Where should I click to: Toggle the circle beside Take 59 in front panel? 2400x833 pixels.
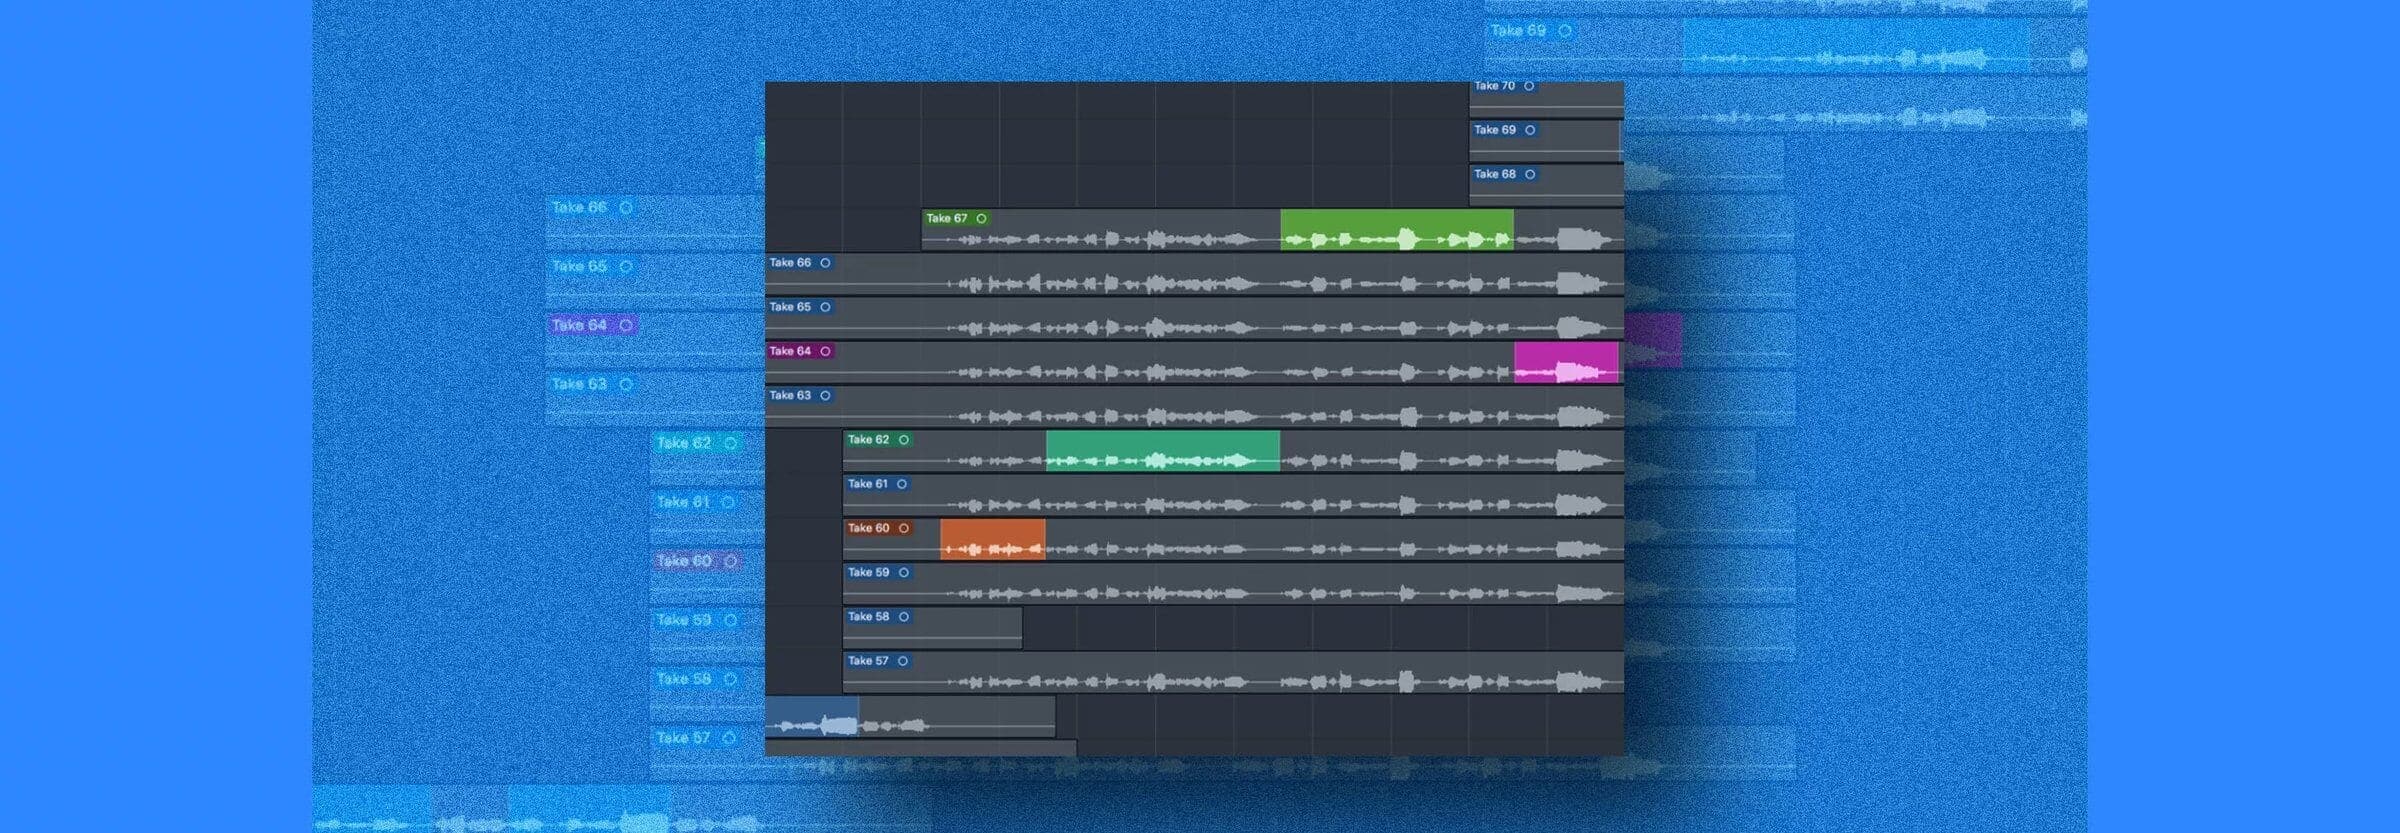coord(903,572)
